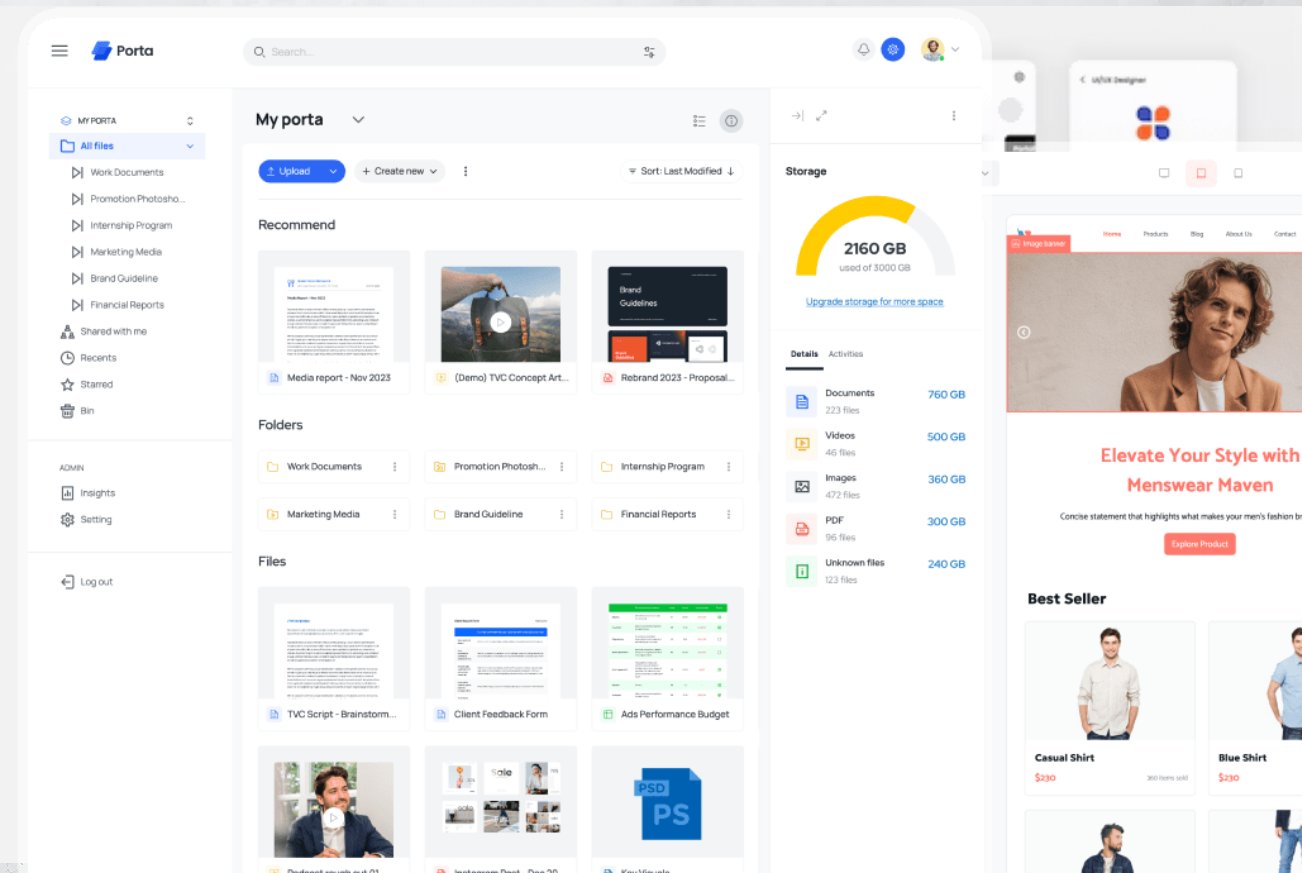This screenshot has width=1302, height=873.
Task: Open the hamburger menu icon
Action: click(60, 51)
